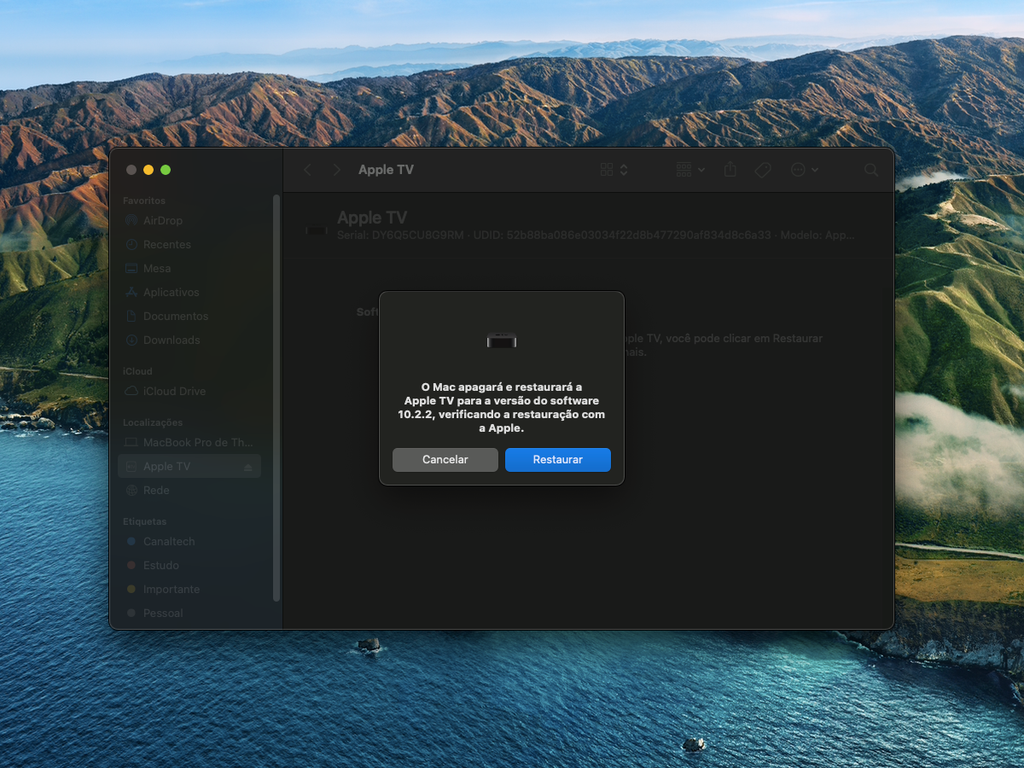Click the Localizações section header
The height and width of the screenshot is (768, 1024).
(153, 423)
